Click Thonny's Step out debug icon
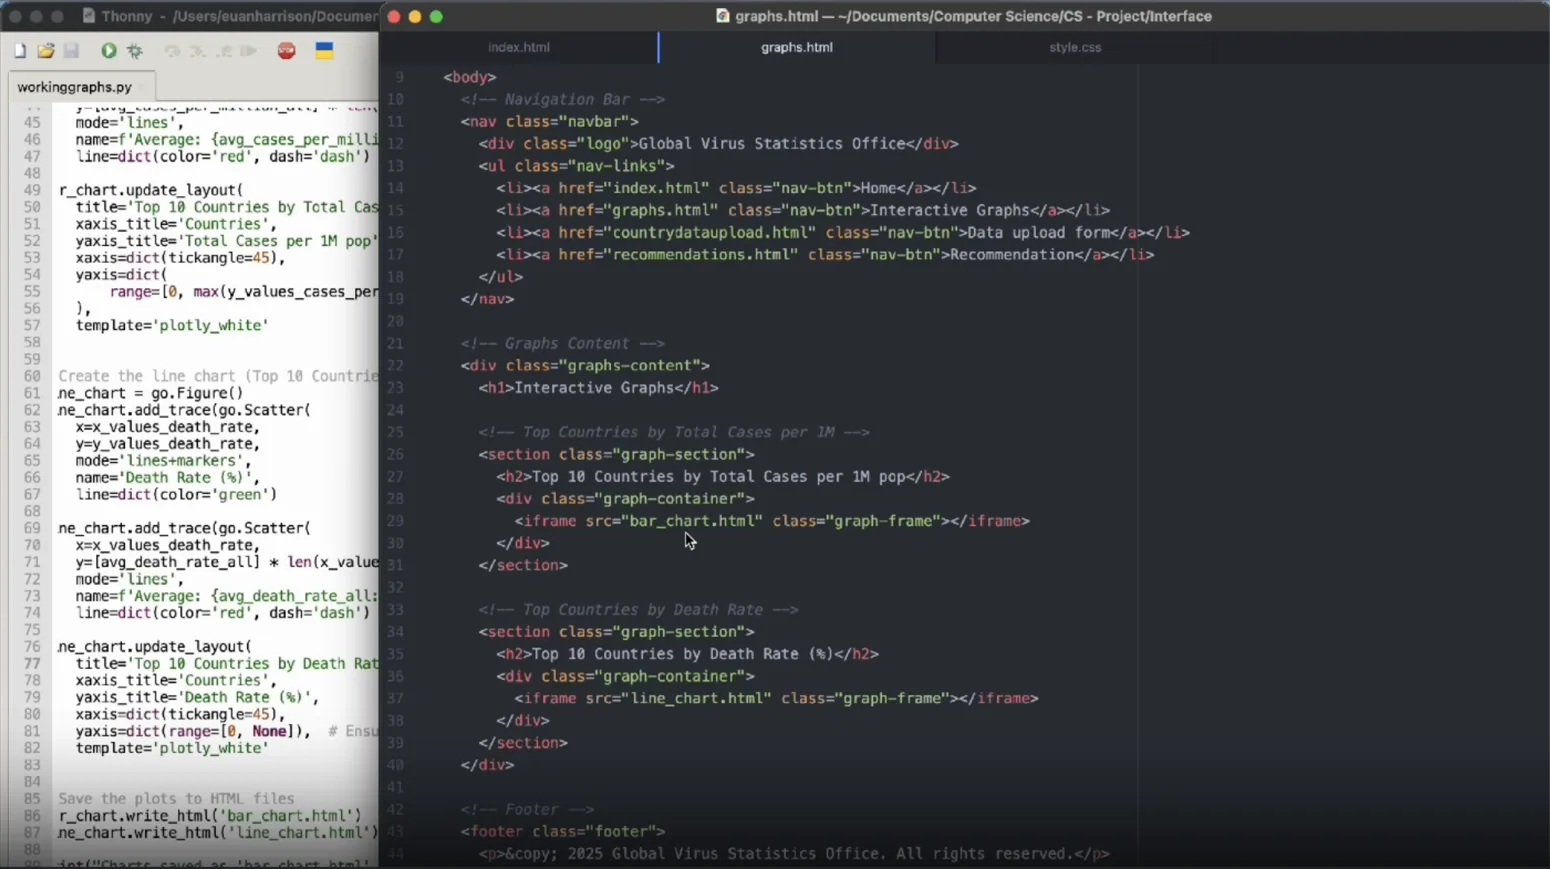1550x869 pixels. 224,51
